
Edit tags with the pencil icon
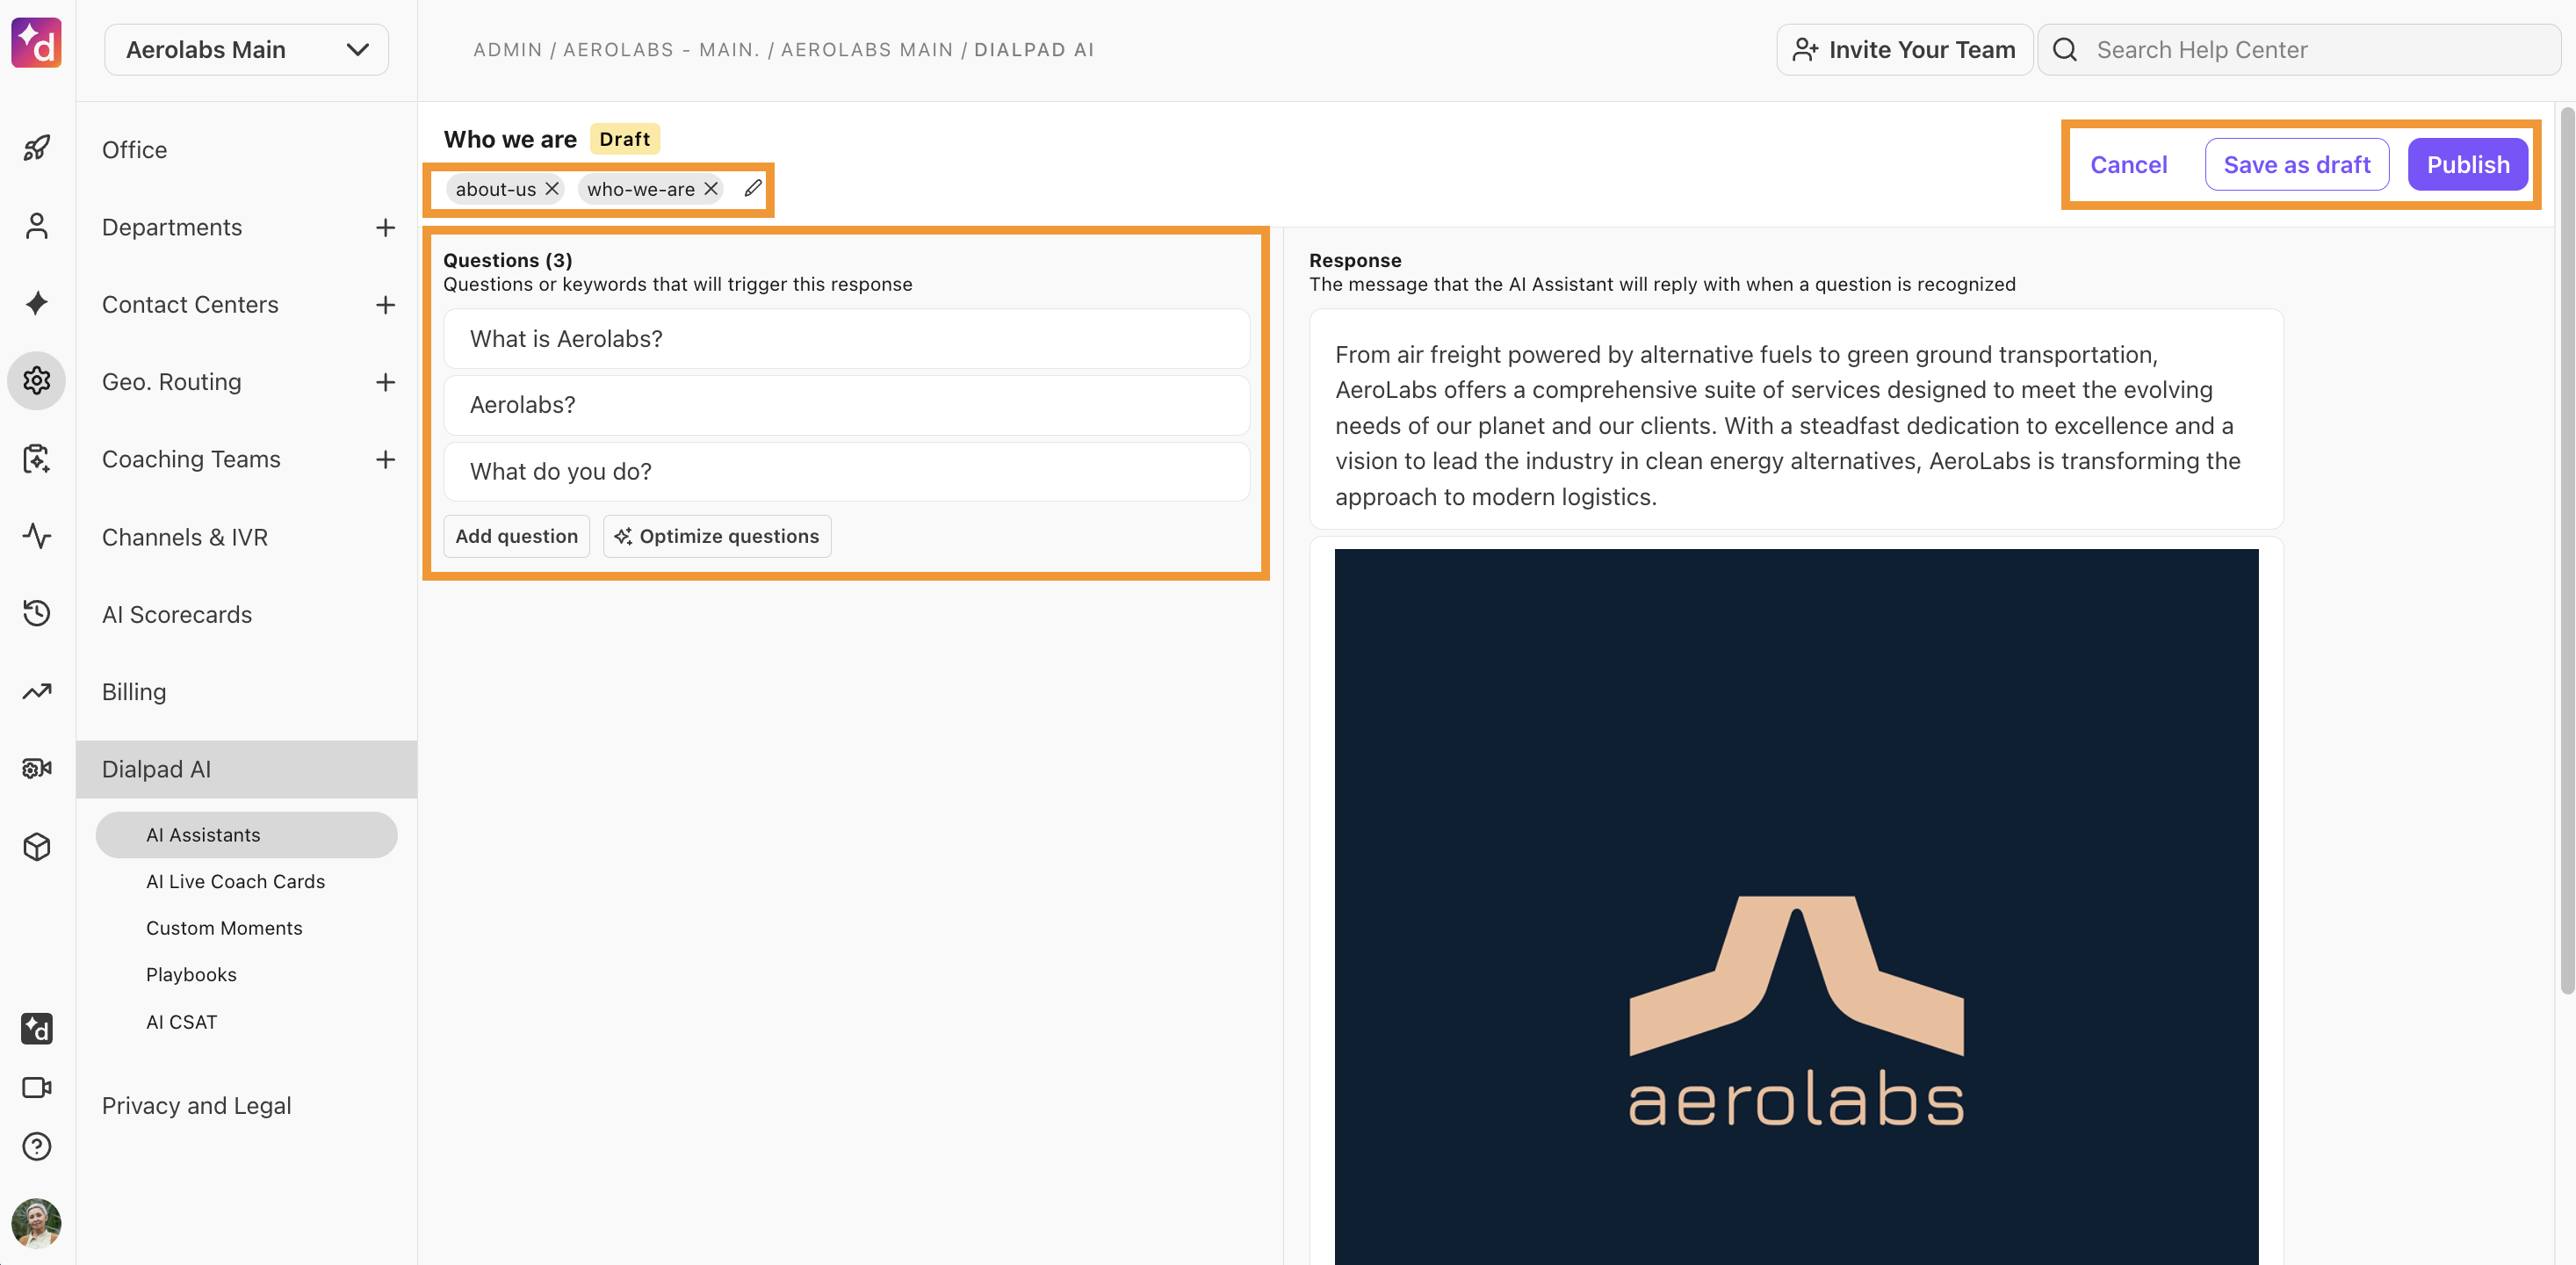[x=753, y=188]
